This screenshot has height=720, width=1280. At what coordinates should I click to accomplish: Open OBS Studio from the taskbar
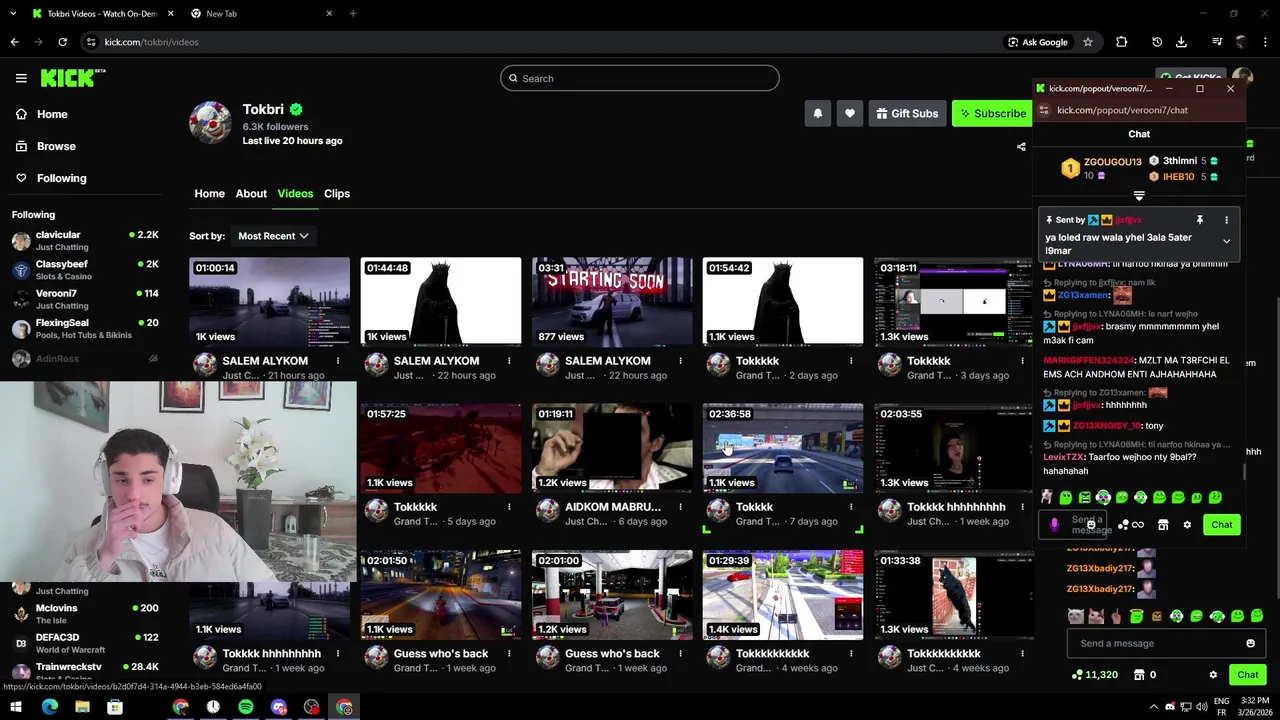click(x=312, y=707)
